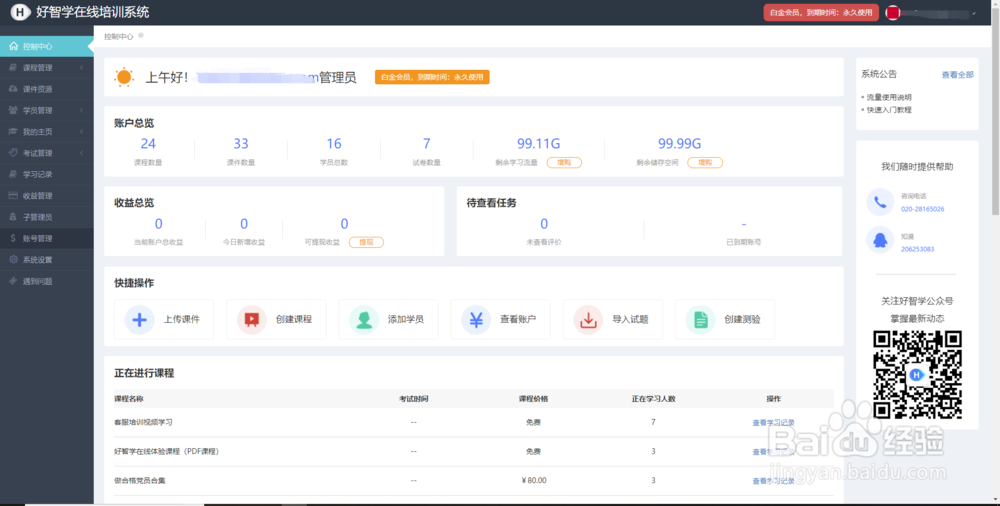Click the 创建测验 quick action card
Viewport: 1000px width, 506px height.
pyautogui.click(x=724, y=319)
